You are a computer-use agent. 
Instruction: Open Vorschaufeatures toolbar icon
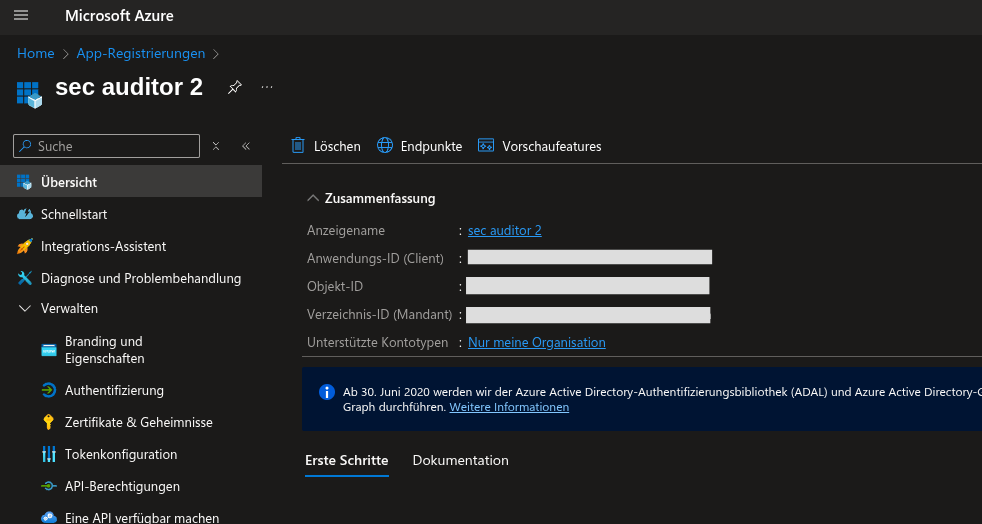(486, 146)
